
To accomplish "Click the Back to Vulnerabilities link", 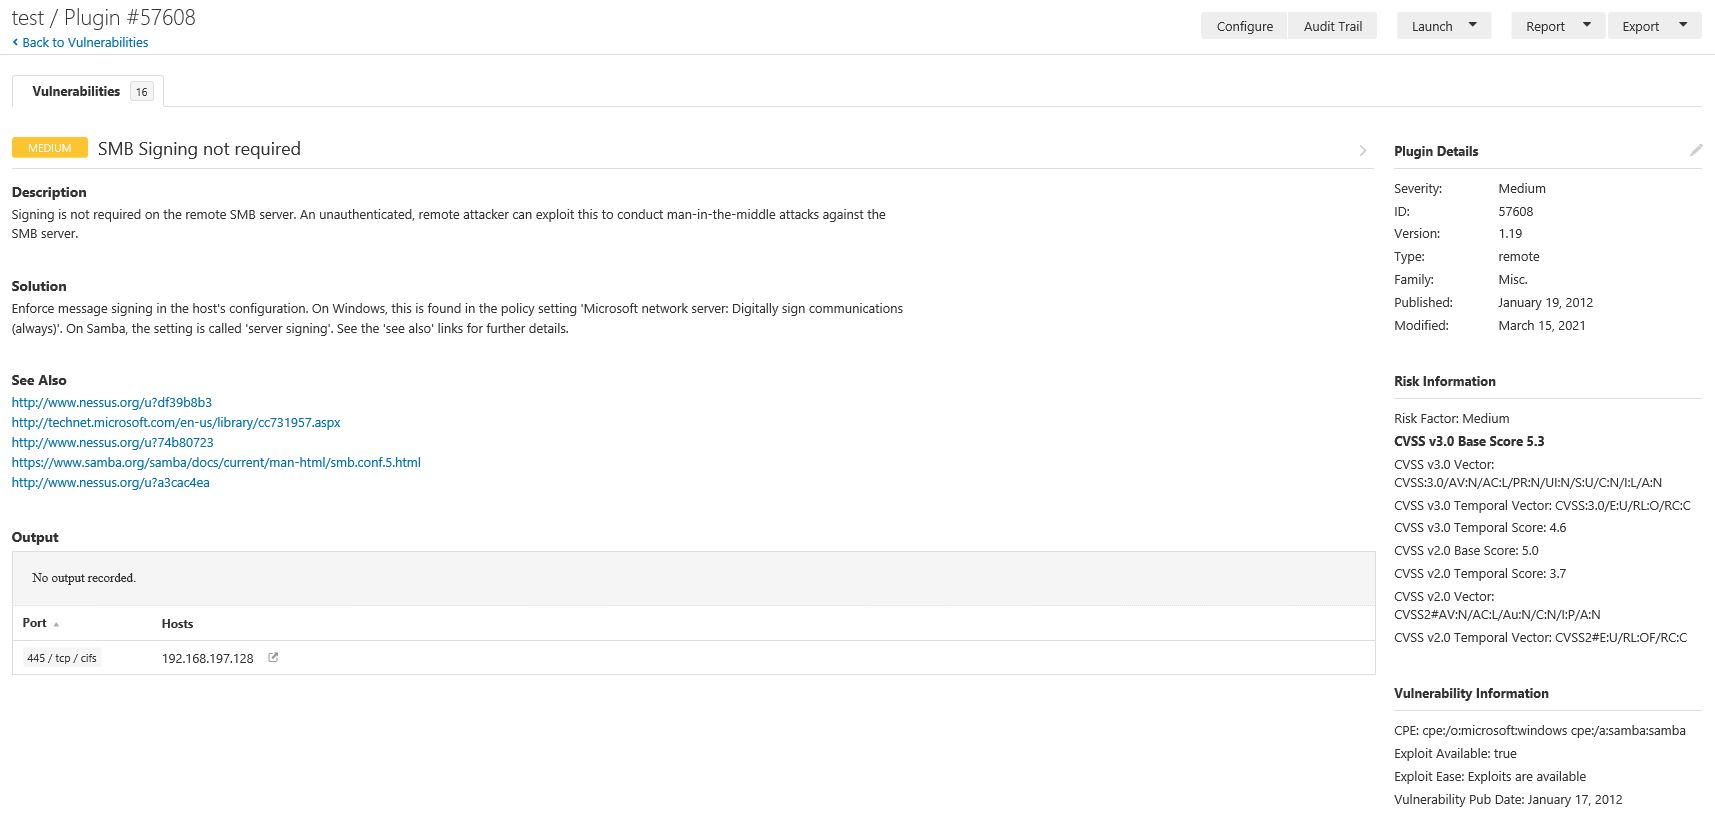I will tap(84, 42).
